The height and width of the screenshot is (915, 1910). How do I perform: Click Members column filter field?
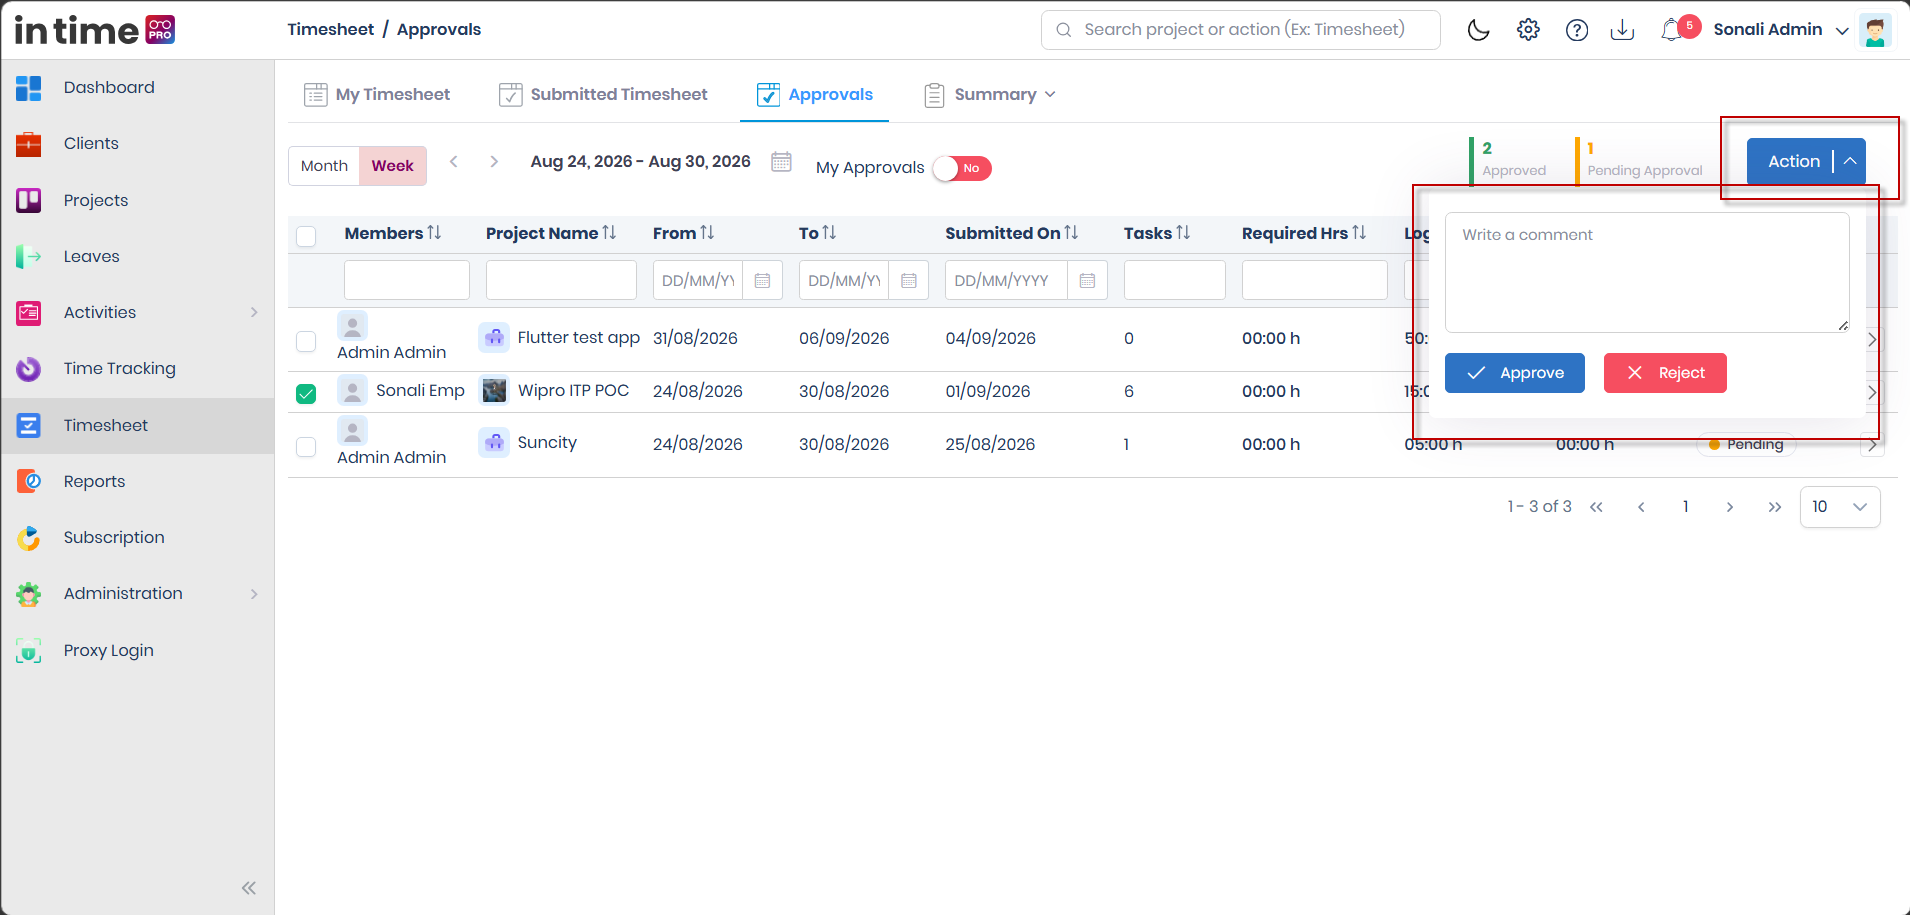point(407,281)
